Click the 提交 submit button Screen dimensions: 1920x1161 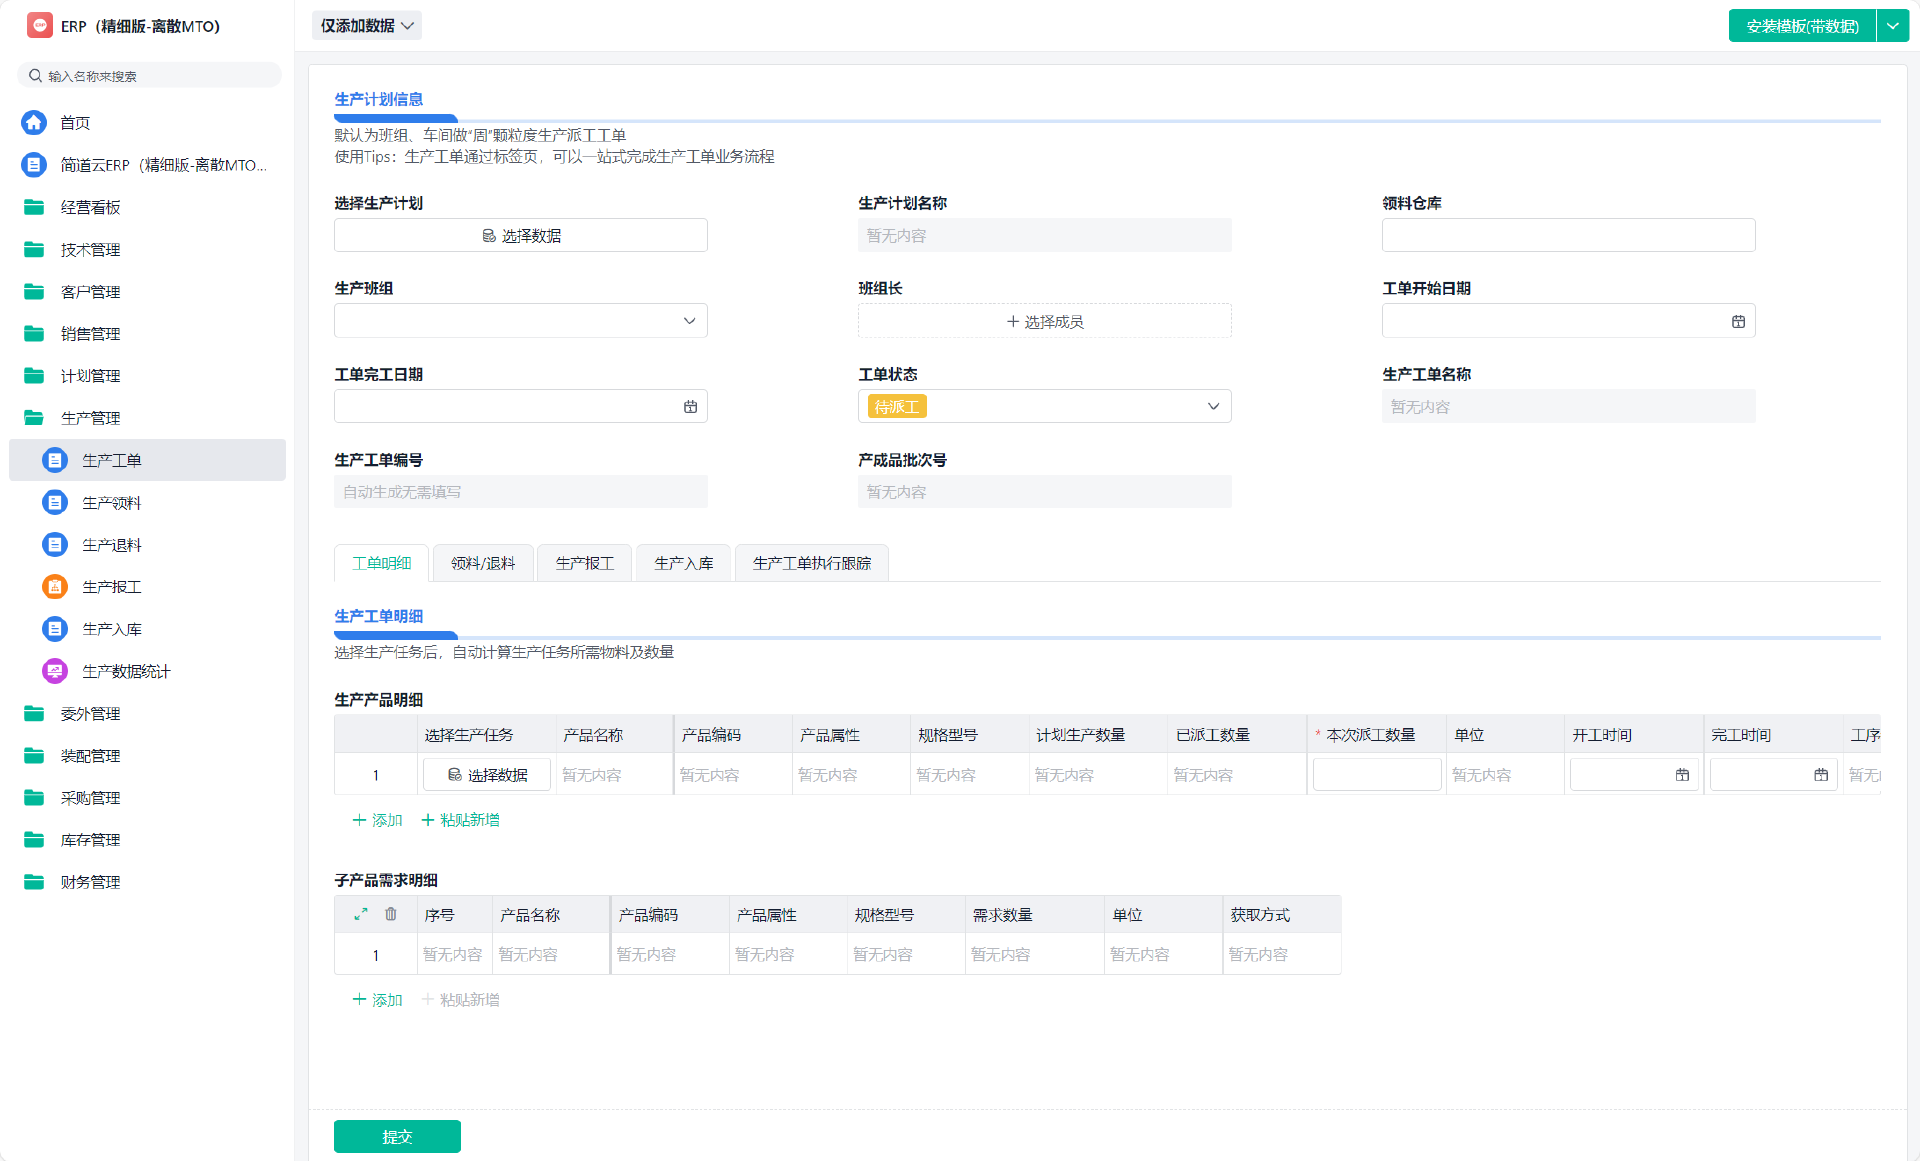[397, 1136]
